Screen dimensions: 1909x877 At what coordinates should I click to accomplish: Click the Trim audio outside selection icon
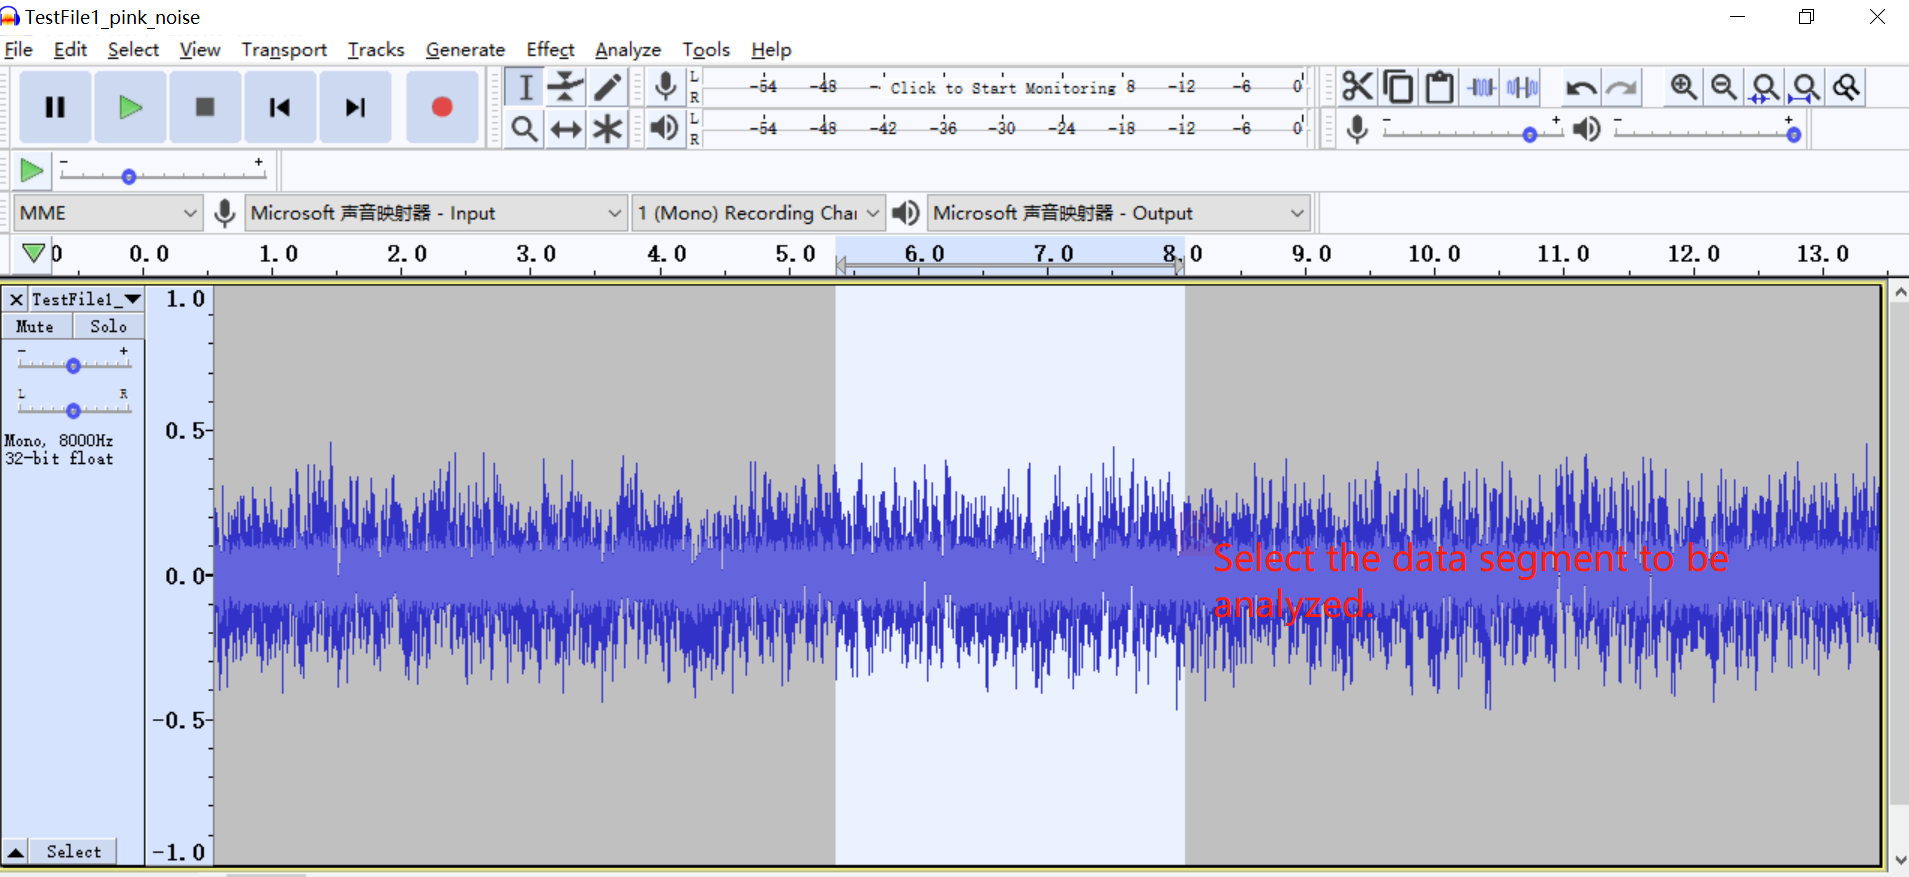coord(1481,87)
